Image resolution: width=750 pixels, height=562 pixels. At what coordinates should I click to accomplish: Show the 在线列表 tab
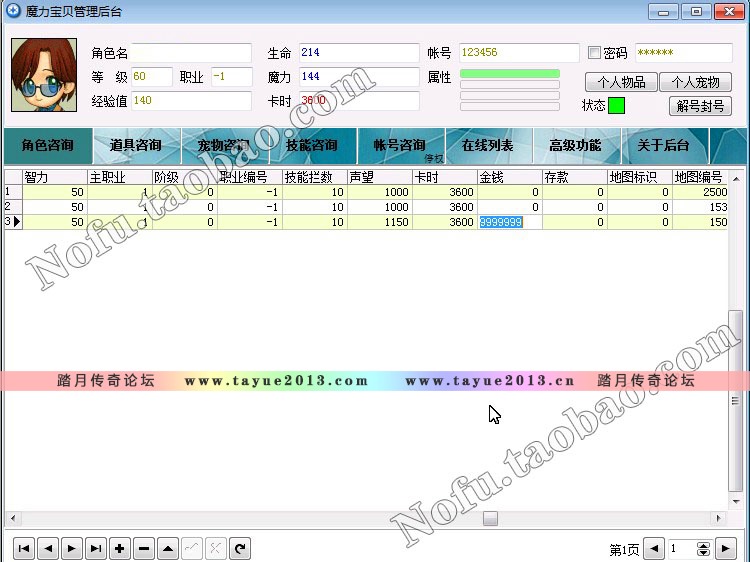488,145
